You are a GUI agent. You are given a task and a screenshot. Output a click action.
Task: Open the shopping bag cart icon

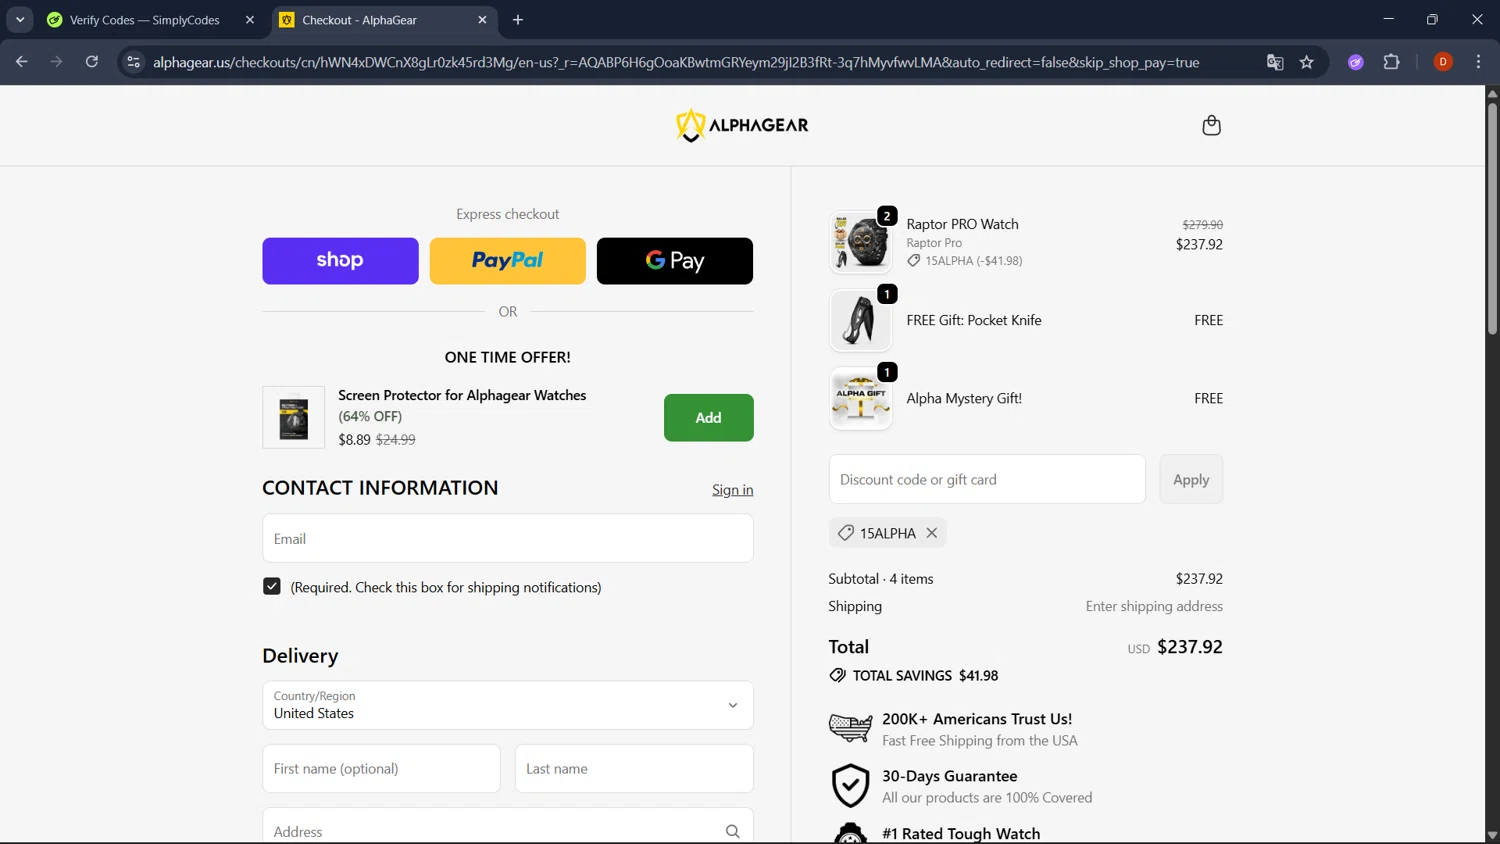pyautogui.click(x=1211, y=125)
